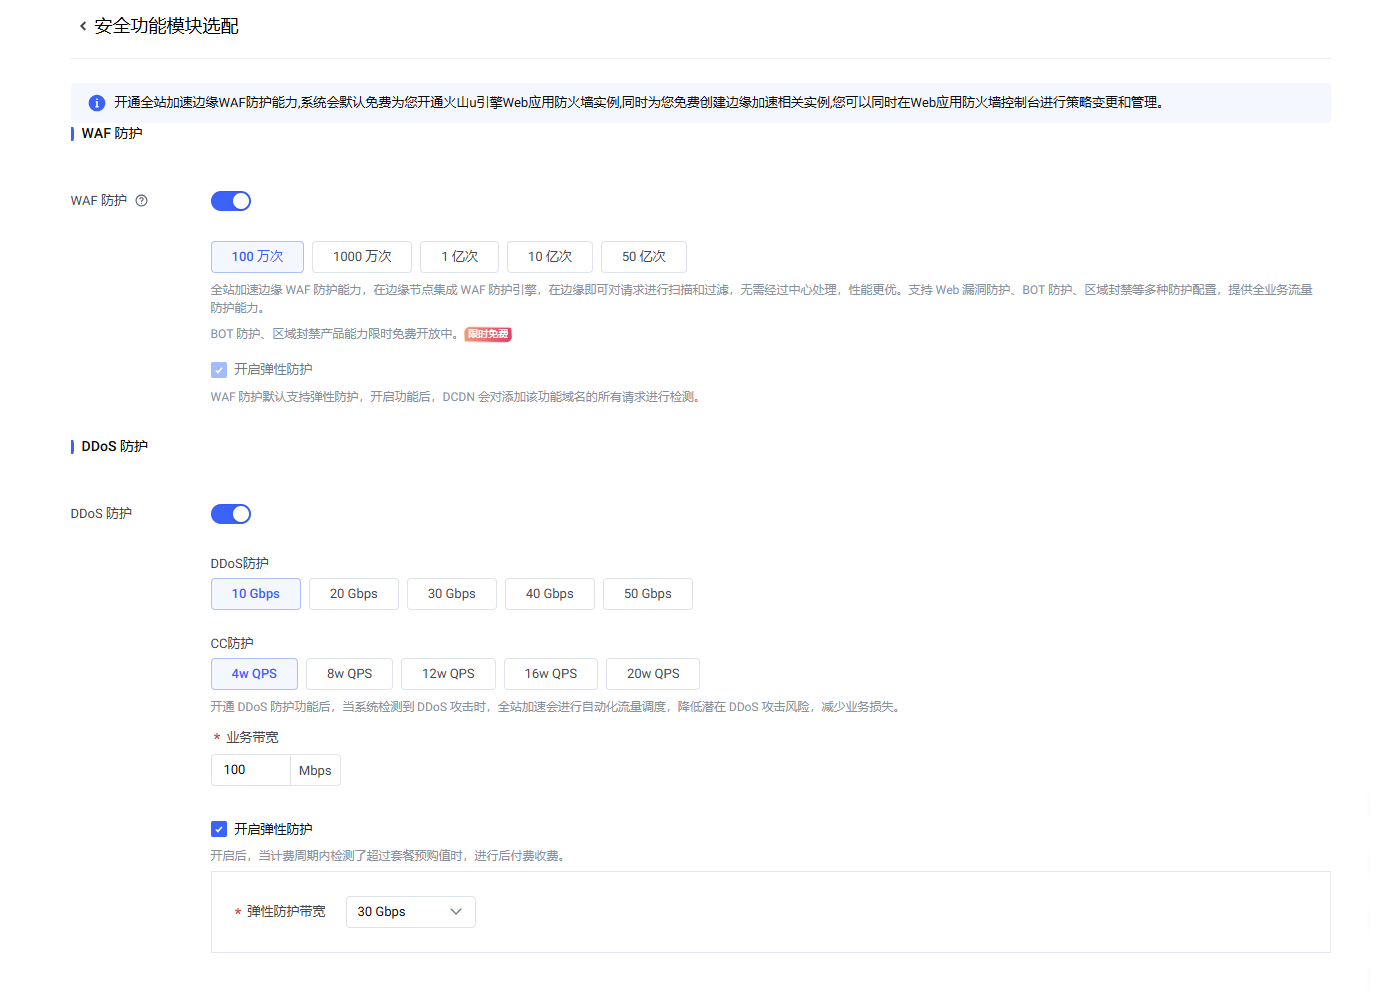
Task: Pick the 20 Gbps DDoS protection option
Action: pos(353,594)
